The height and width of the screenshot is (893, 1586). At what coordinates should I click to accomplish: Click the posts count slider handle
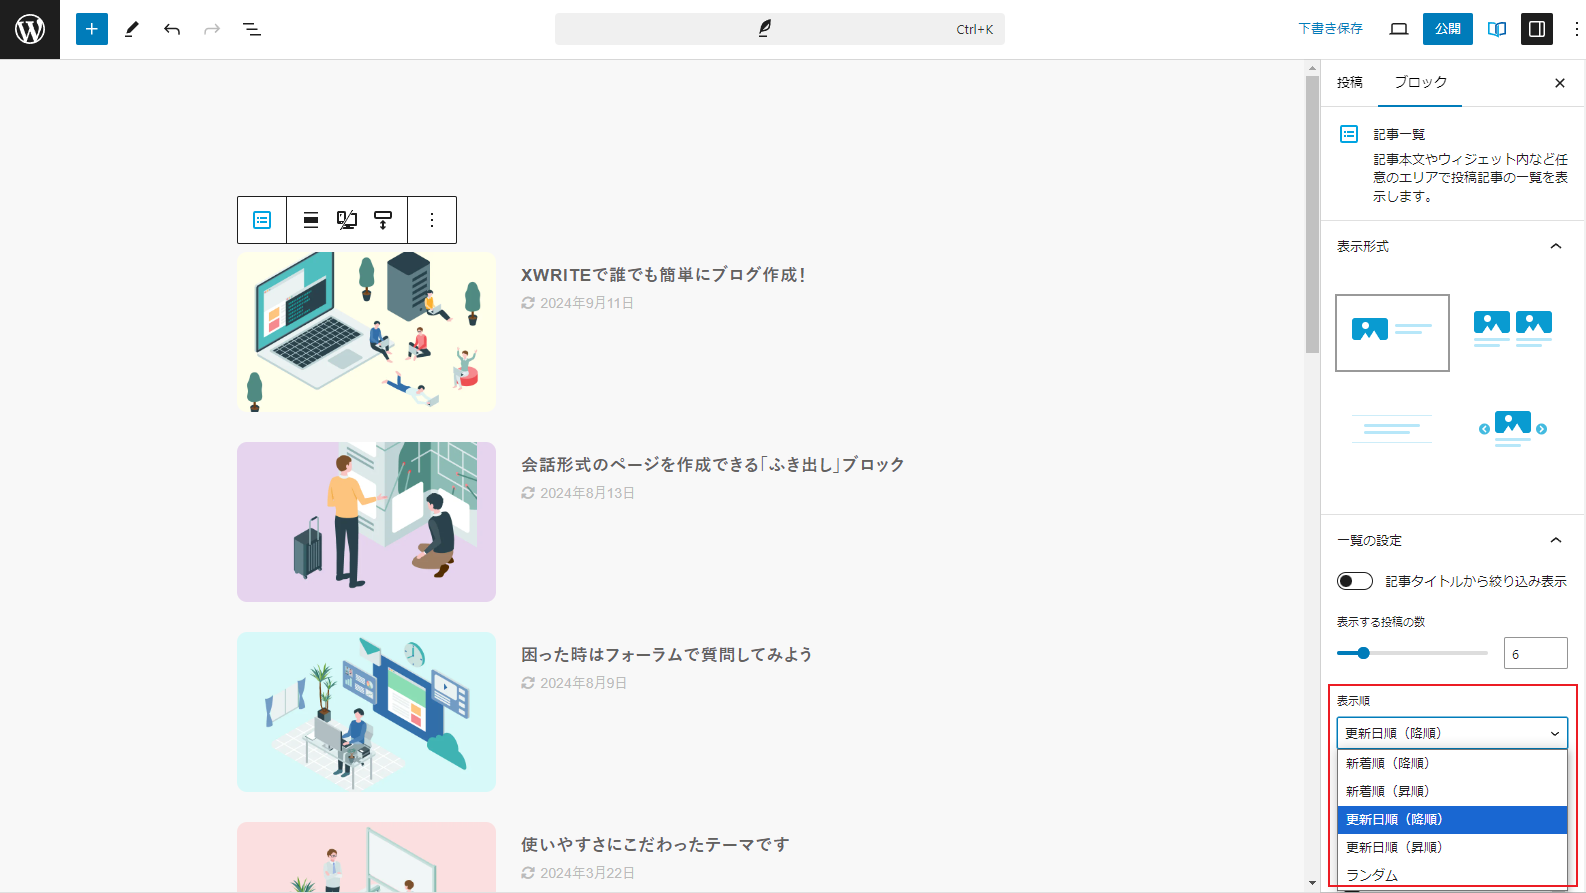pyautogui.click(x=1363, y=653)
